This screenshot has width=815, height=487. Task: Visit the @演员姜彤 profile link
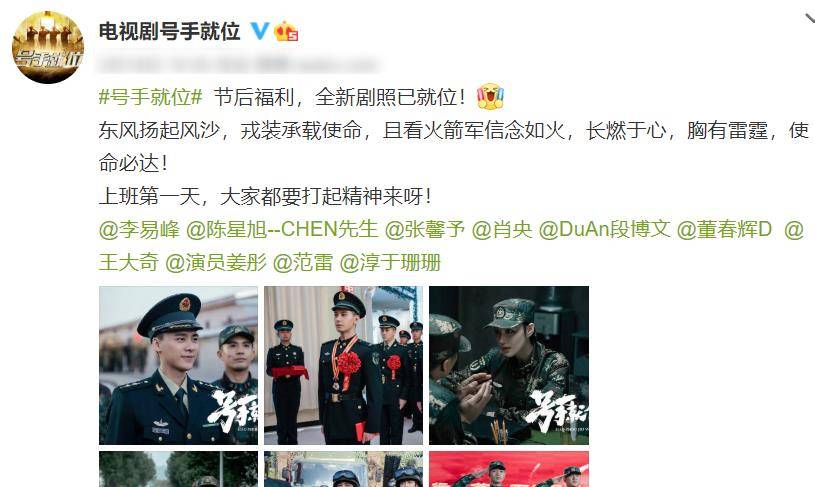216,262
